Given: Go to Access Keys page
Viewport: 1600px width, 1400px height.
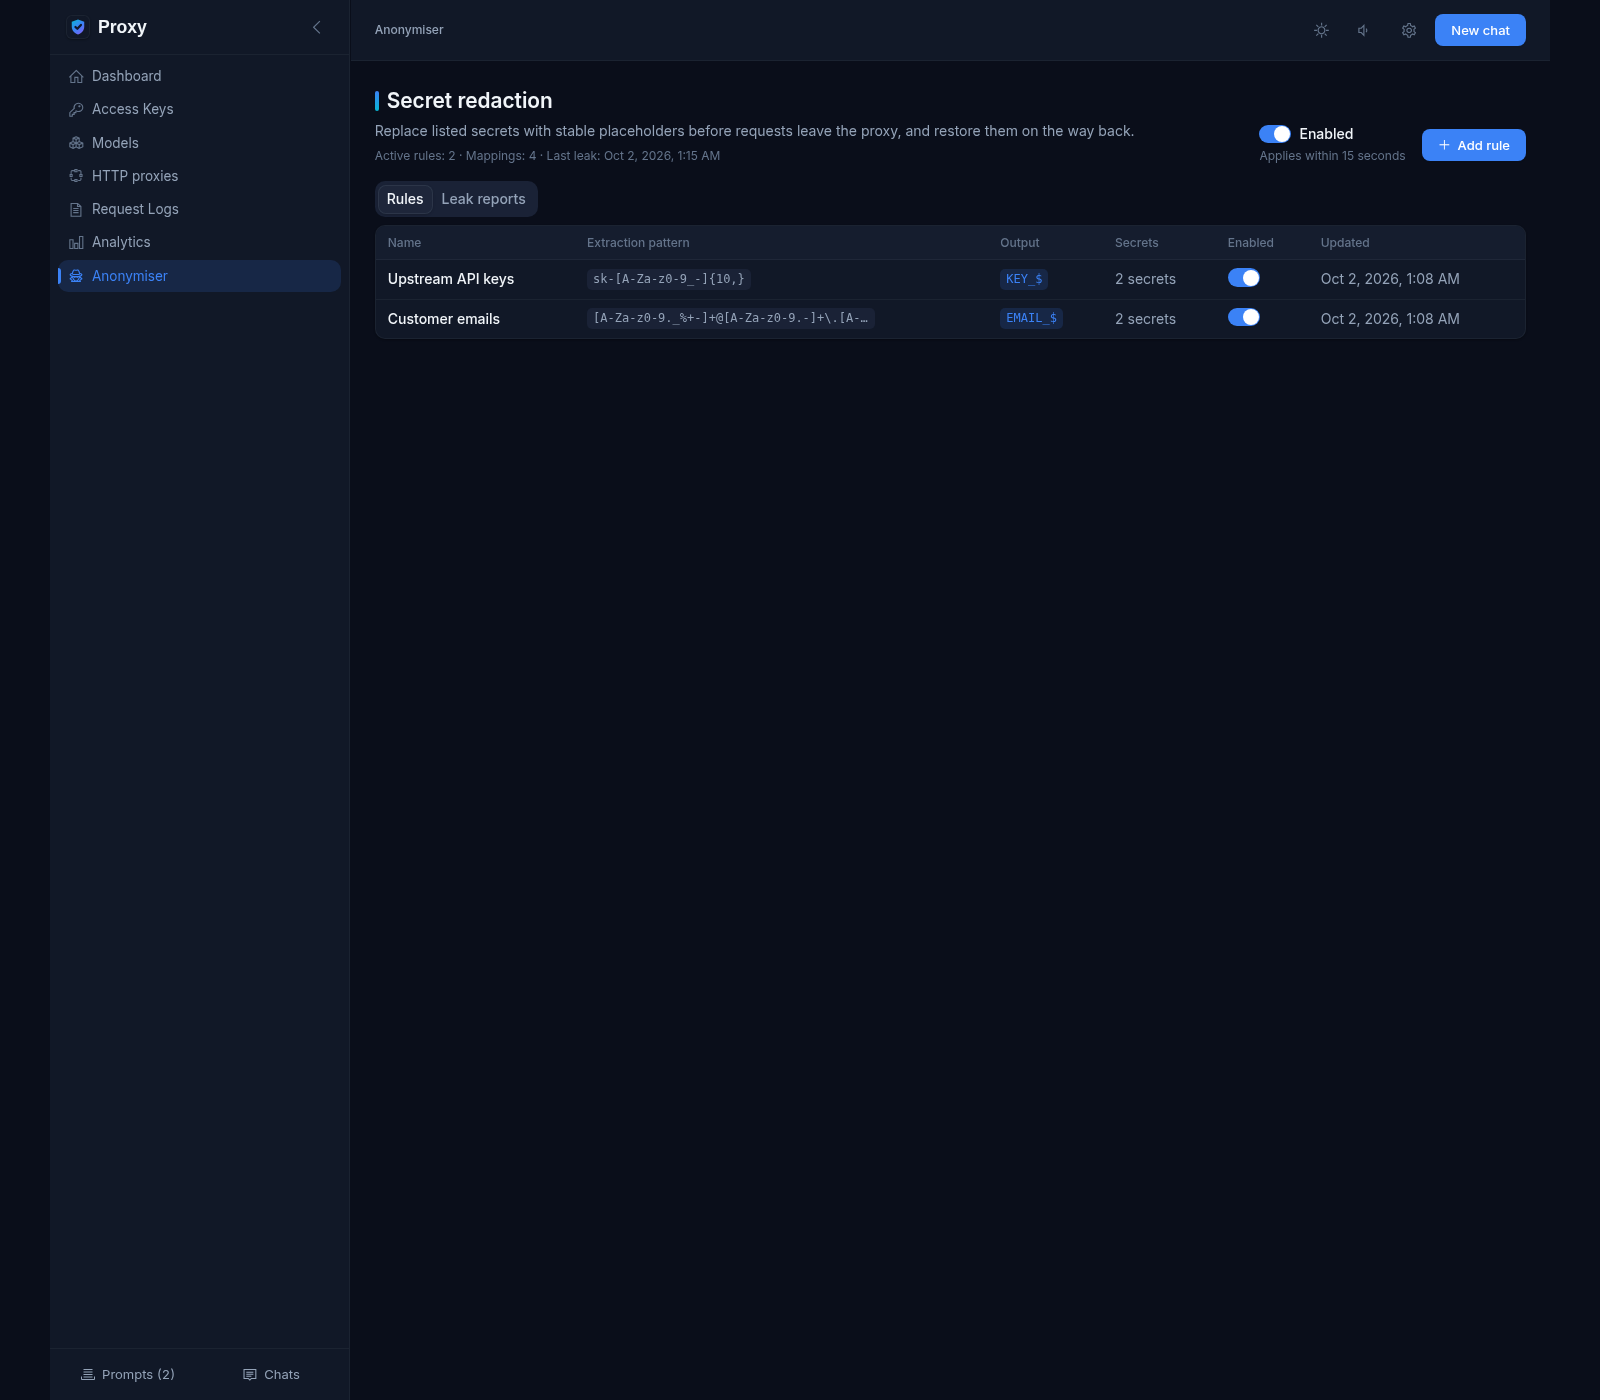Looking at the screenshot, I should coord(199,109).
